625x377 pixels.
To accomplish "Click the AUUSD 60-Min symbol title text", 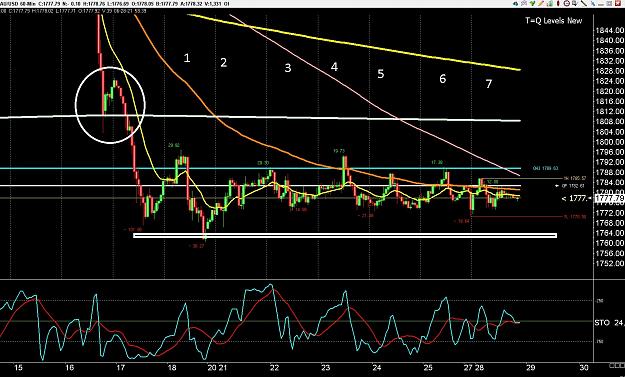I will pyautogui.click(x=17, y=4).
